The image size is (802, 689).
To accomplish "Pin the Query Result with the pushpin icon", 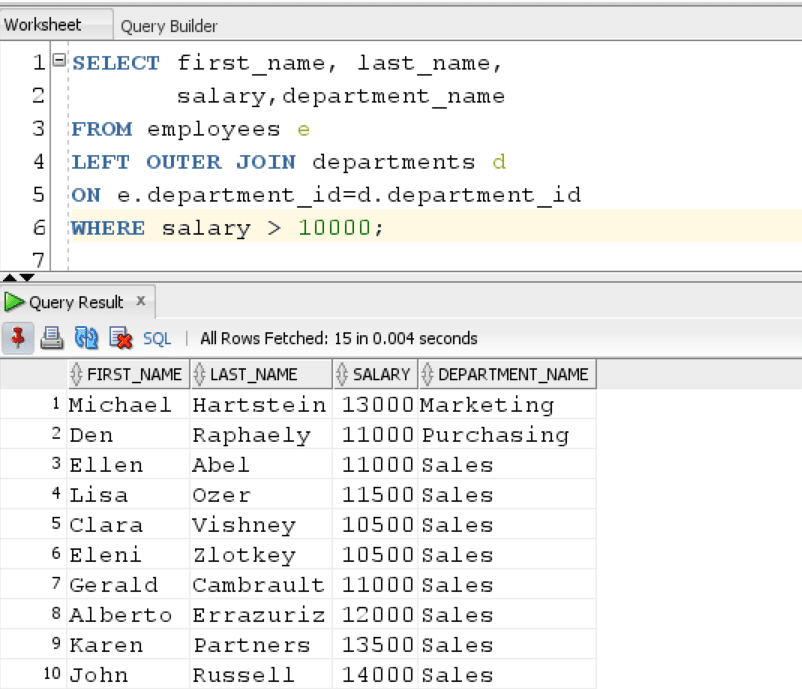I will 15,339.
